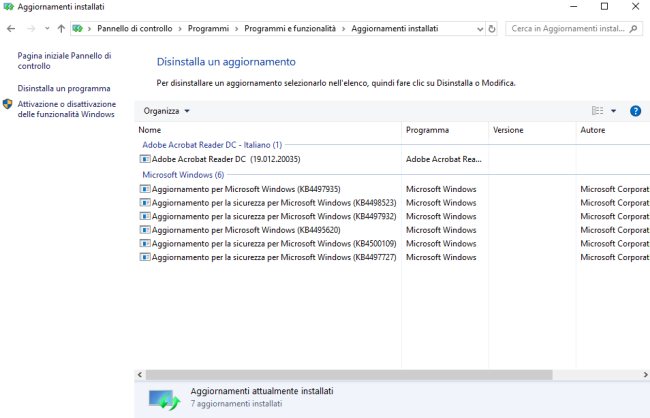
Task: Select update KB4497935
Action: (x=246, y=189)
